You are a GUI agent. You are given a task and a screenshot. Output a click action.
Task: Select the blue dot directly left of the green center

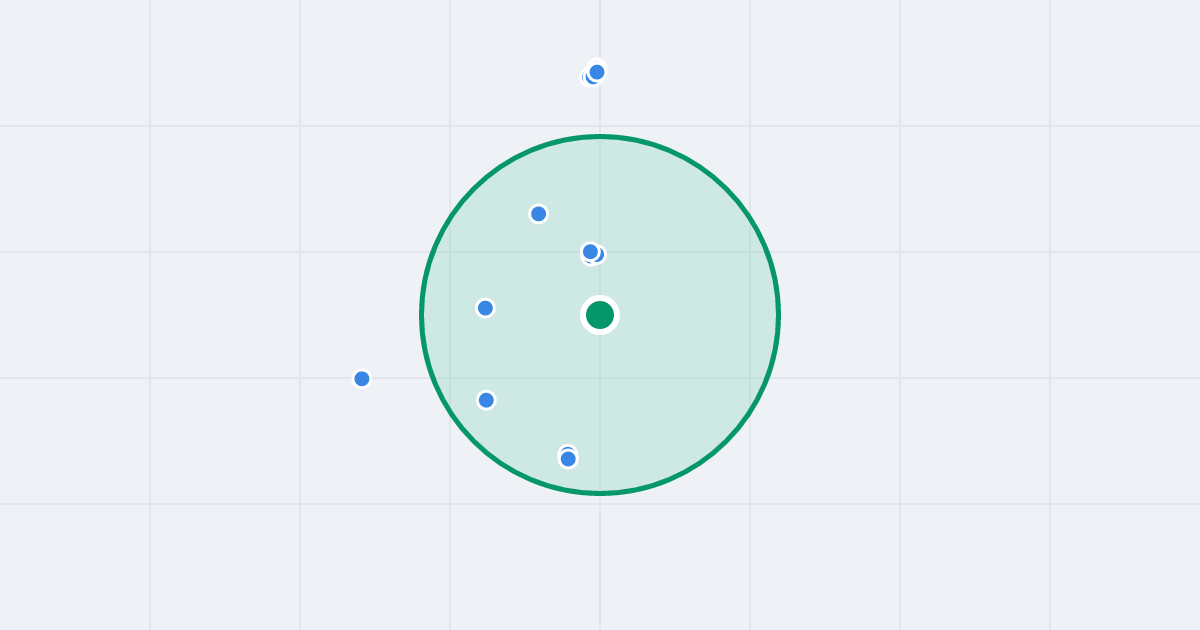(x=485, y=308)
